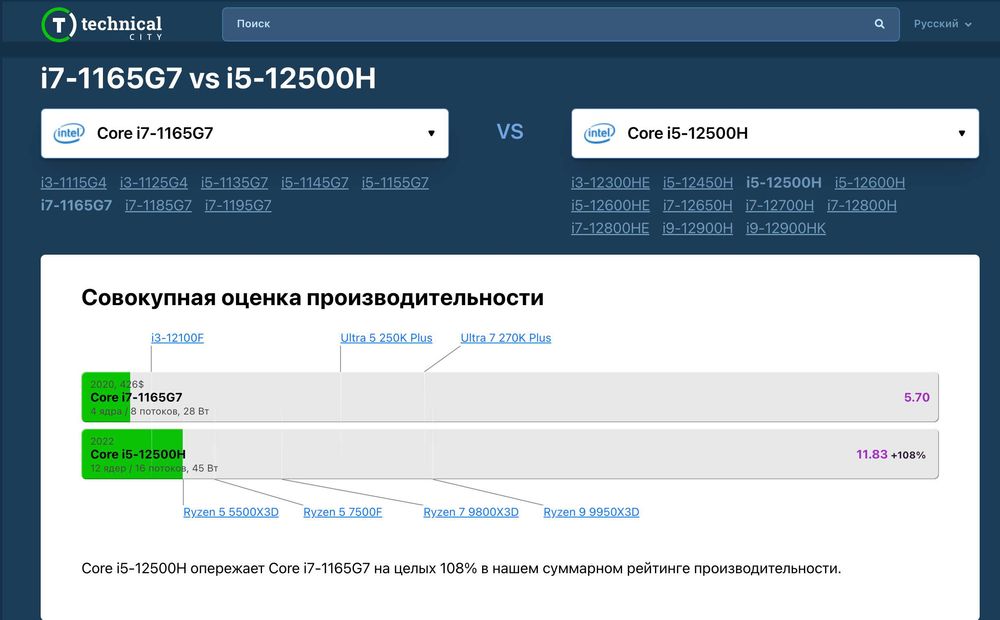Image resolution: width=1000 pixels, height=620 pixels.
Task: Open the Core i7-1165G7 processor selector
Action: [x=245, y=133]
